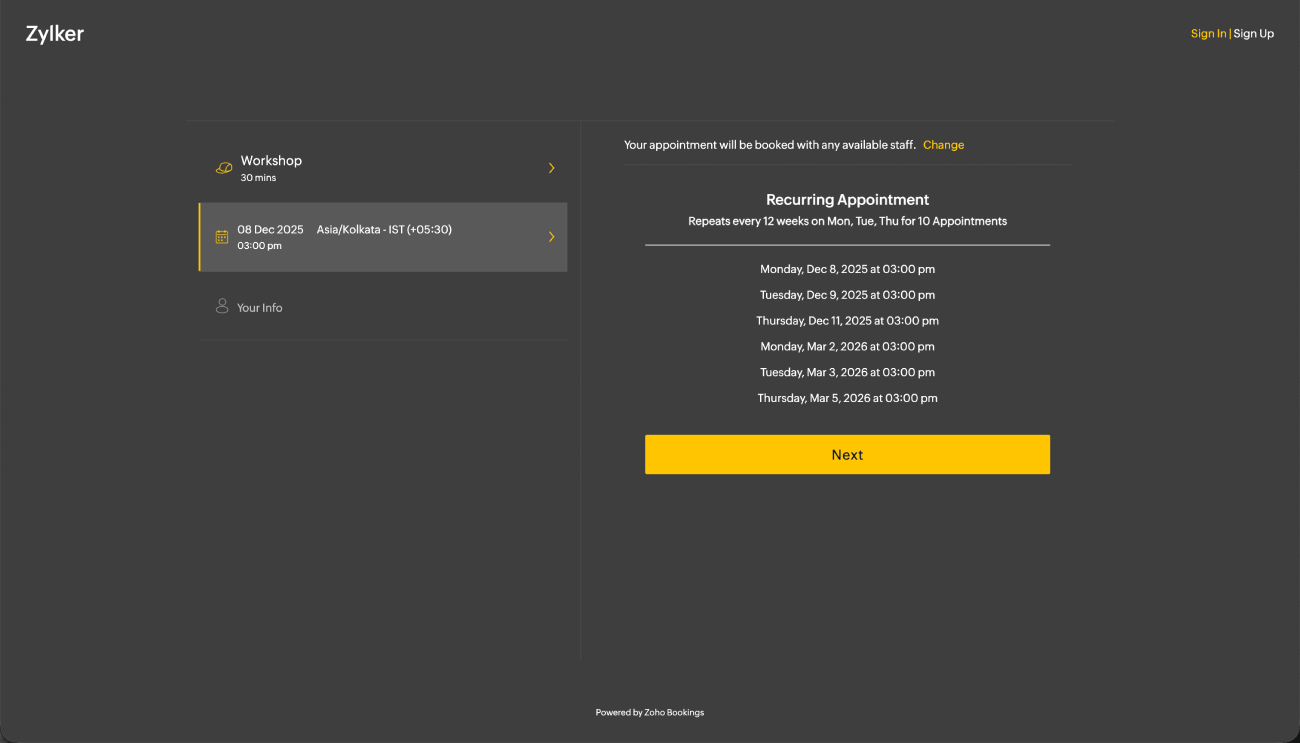Image resolution: width=1300 pixels, height=743 pixels.
Task: Click Change to pick a different staff
Action: [x=943, y=145]
